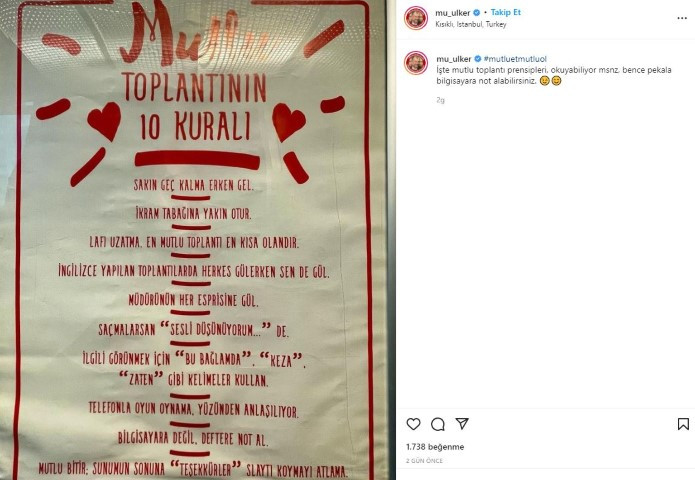Open mu_ulker profile from the header username
695x480 pixels.
(x=453, y=13)
